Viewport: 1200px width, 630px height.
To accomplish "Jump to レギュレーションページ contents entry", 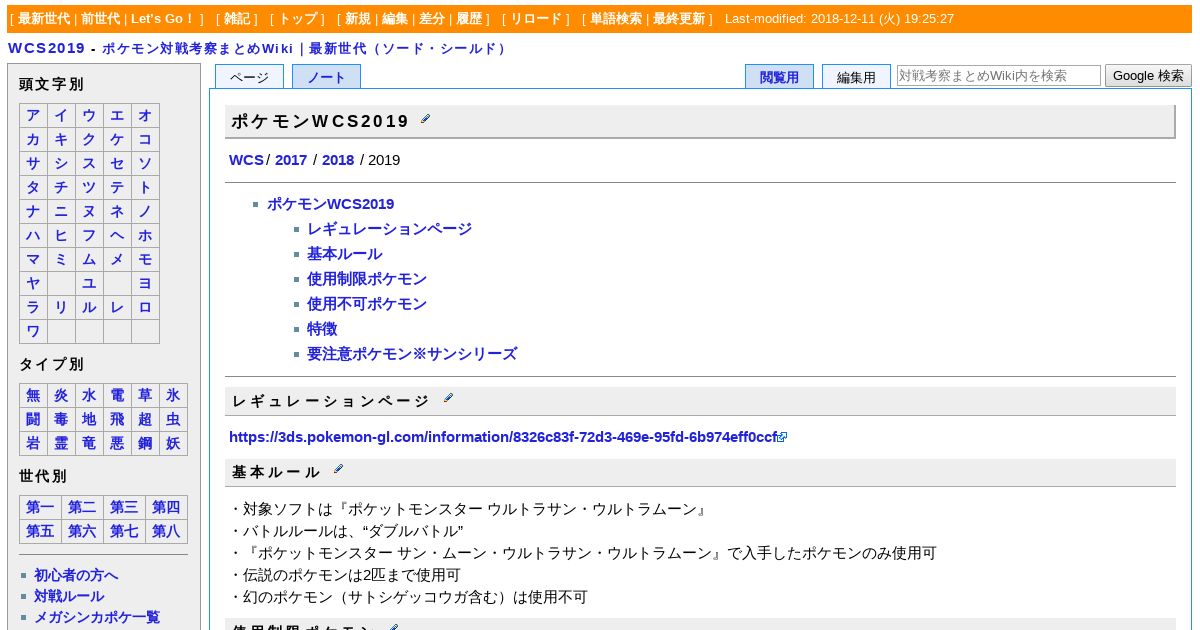I will coord(389,229).
